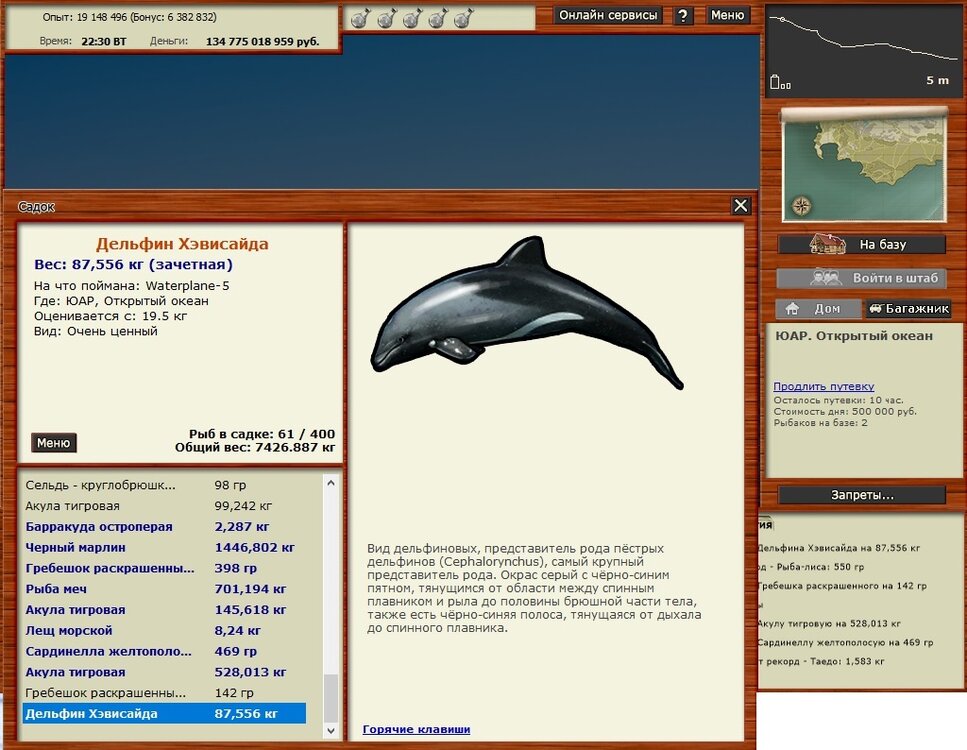Image resolution: width=967 pixels, height=750 pixels.
Task: Click the home icon on Дом button
Action: click(x=792, y=308)
